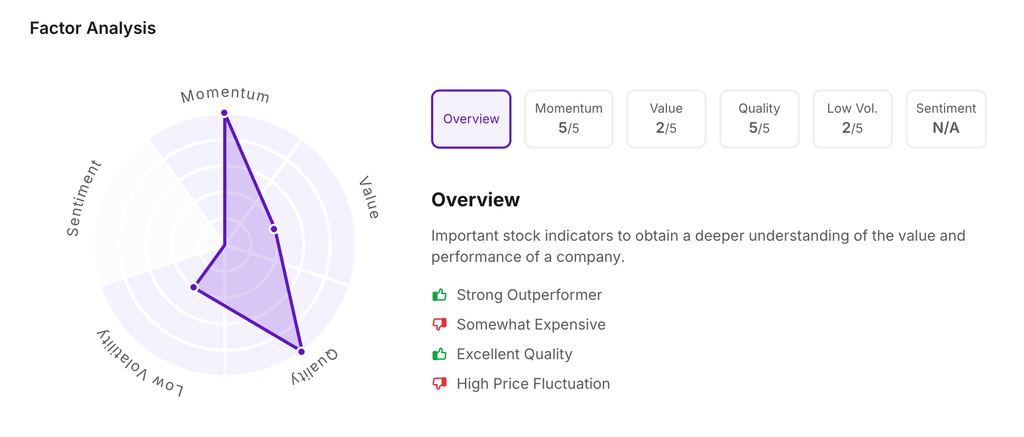
Task: Click the thumbs-down icon next to High Price Fluctuation
Action: point(439,384)
